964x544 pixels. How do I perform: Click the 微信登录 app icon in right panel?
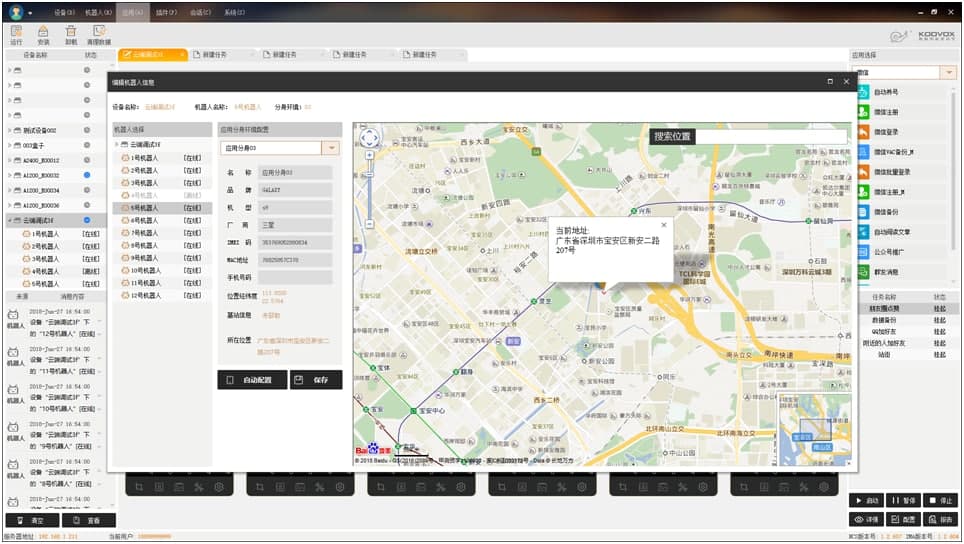[863, 130]
